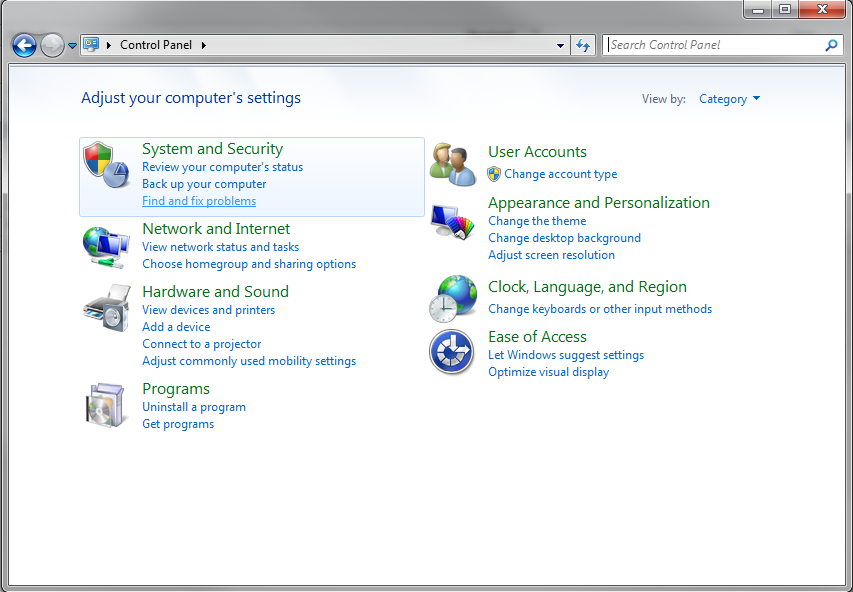Click the UAC shield beside Change account type

pyautogui.click(x=494, y=174)
